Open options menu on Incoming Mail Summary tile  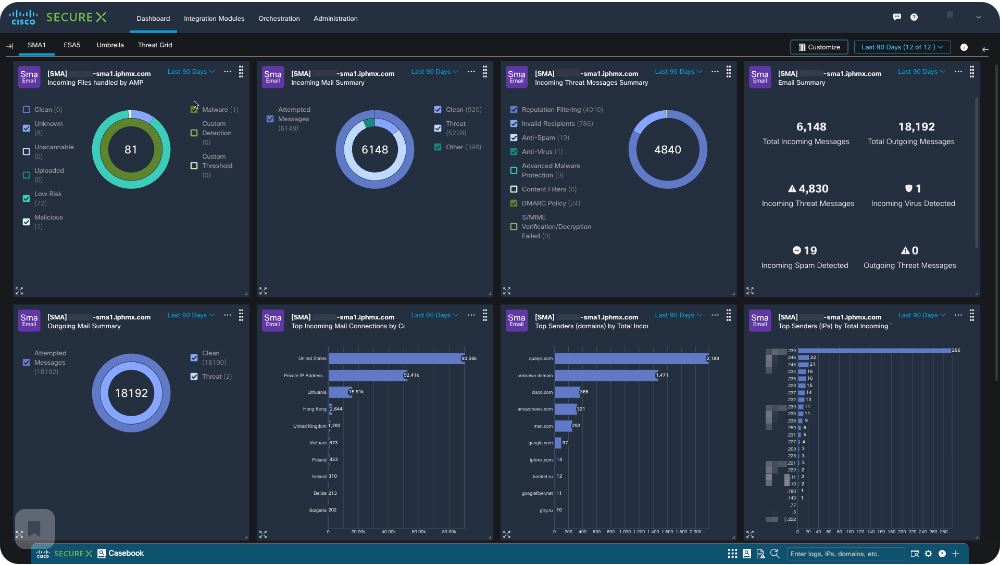[471, 72]
